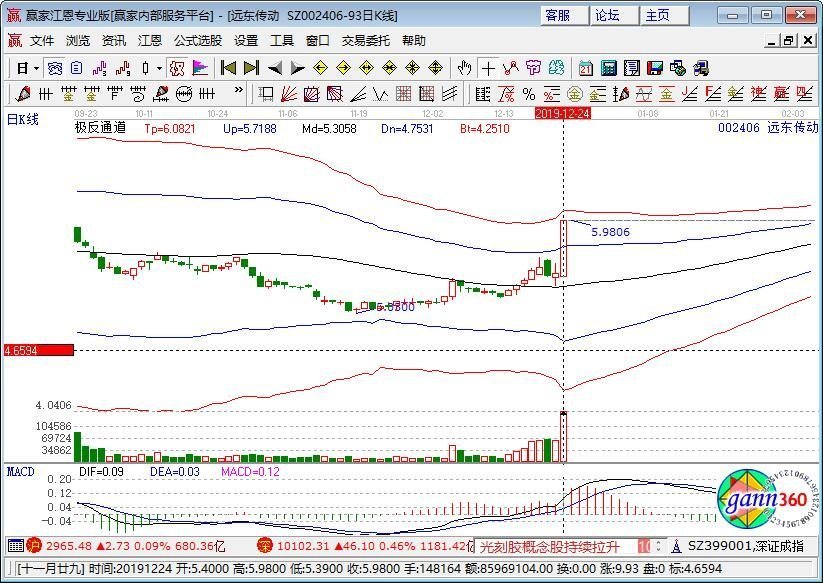Jump to last bar with skip-end arrow
The width and height of the screenshot is (823, 583).
coord(251,68)
